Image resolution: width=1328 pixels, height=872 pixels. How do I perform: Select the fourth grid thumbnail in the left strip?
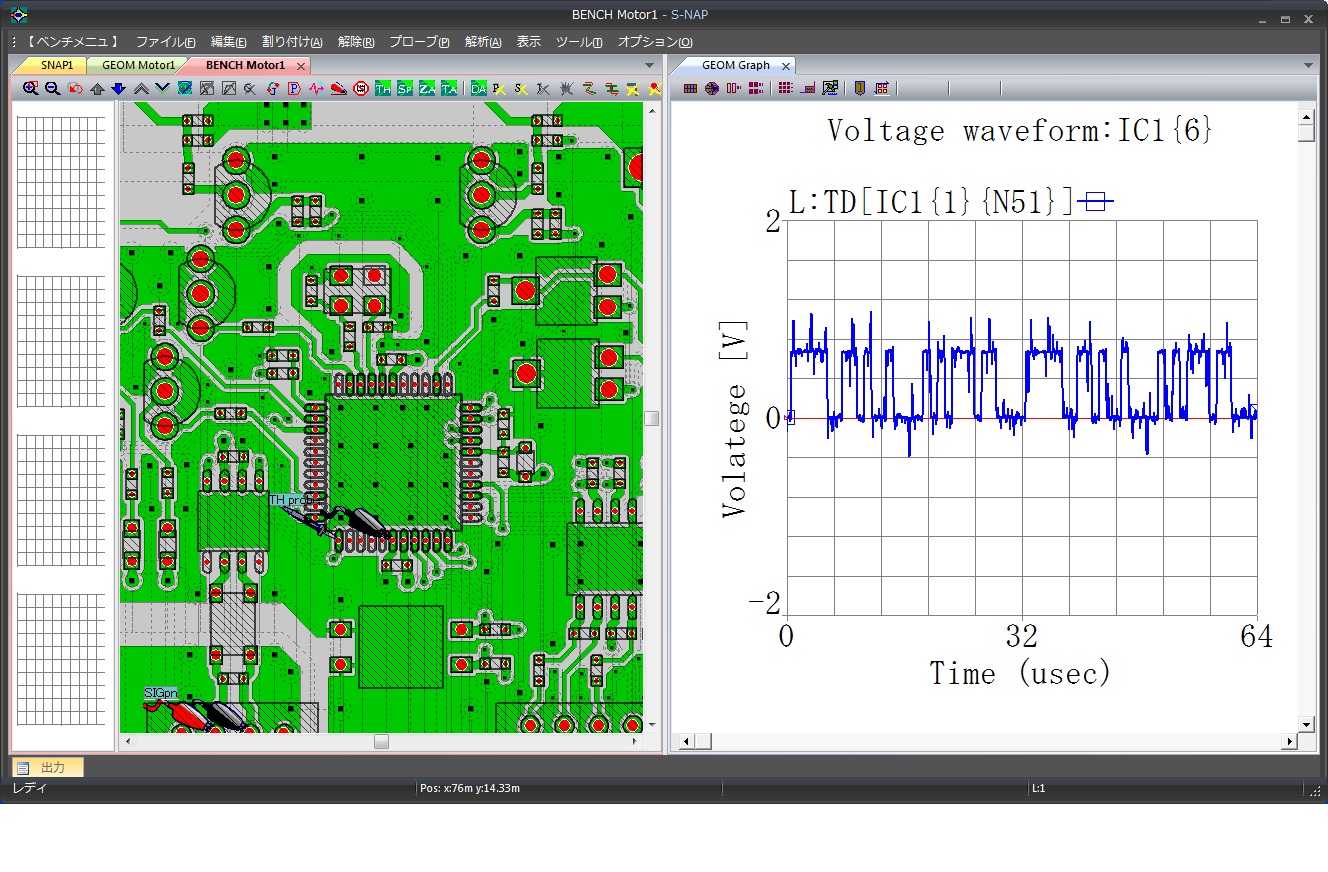coord(61,660)
